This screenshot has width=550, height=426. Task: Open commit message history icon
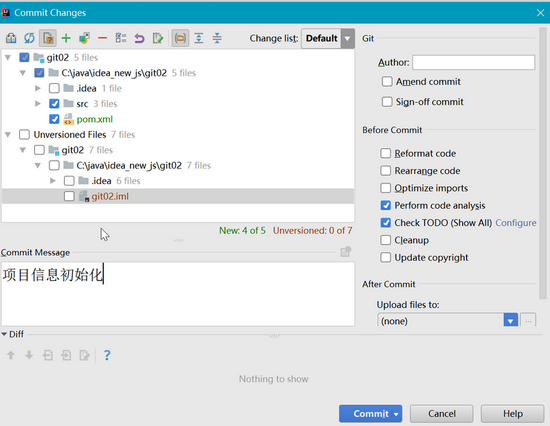point(346,252)
